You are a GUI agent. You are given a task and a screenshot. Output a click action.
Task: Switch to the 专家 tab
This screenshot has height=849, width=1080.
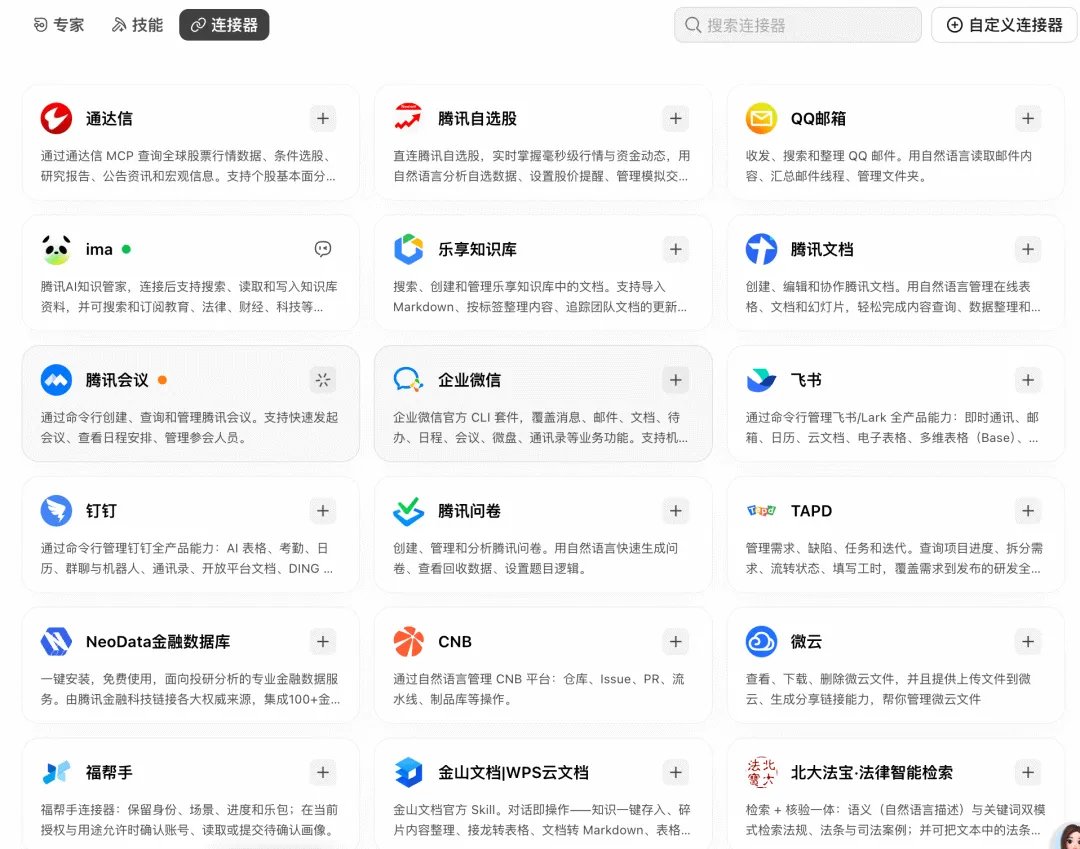pyautogui.click(x=59, y=25)
